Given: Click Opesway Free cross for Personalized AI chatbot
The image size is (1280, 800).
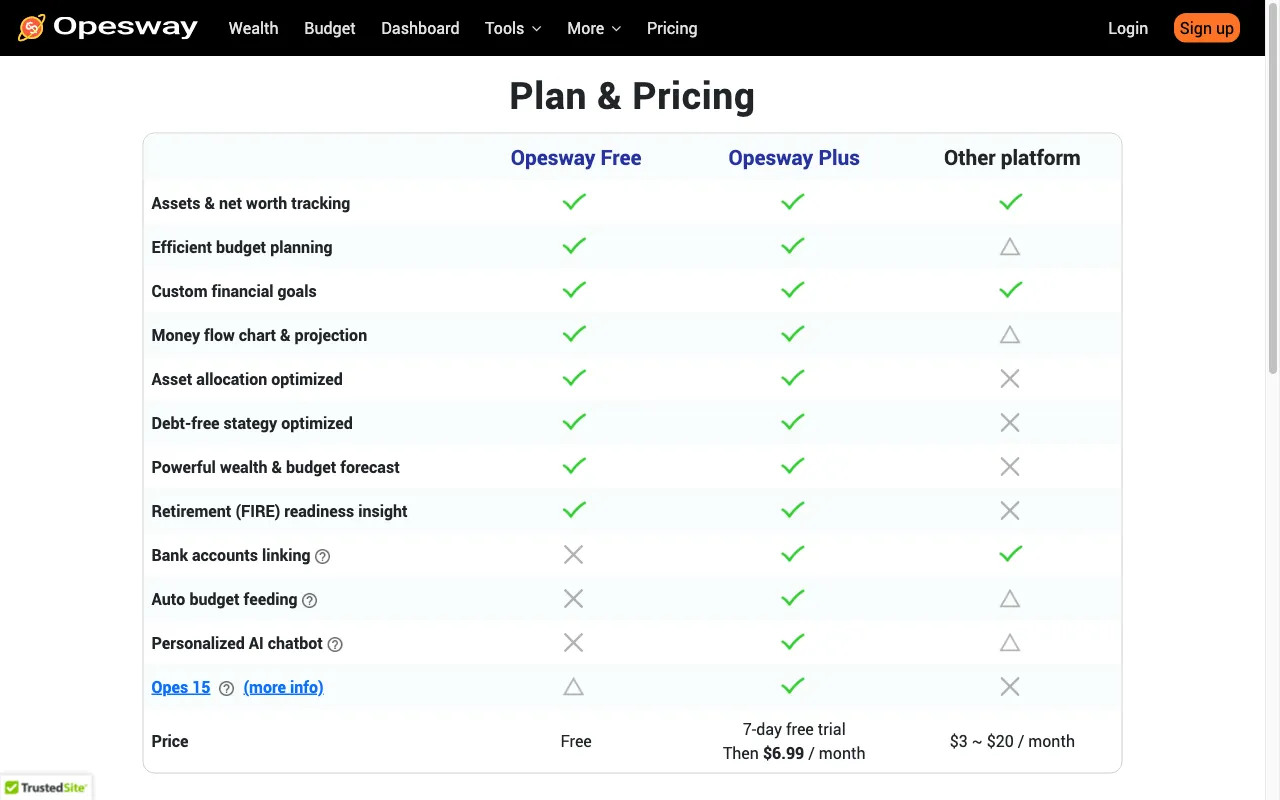Looking at the screenshot, I should pos(573,642).
